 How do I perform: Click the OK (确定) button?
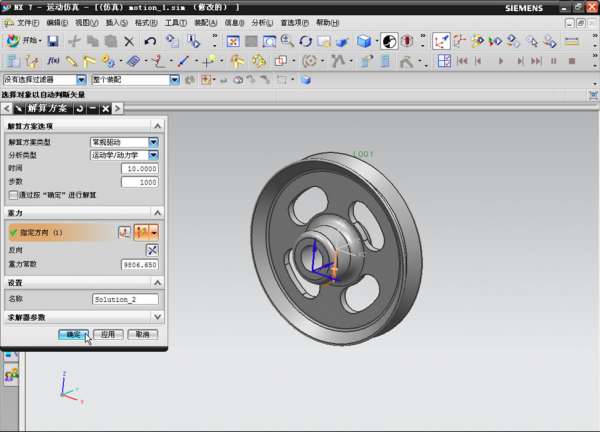coord(74,334)
